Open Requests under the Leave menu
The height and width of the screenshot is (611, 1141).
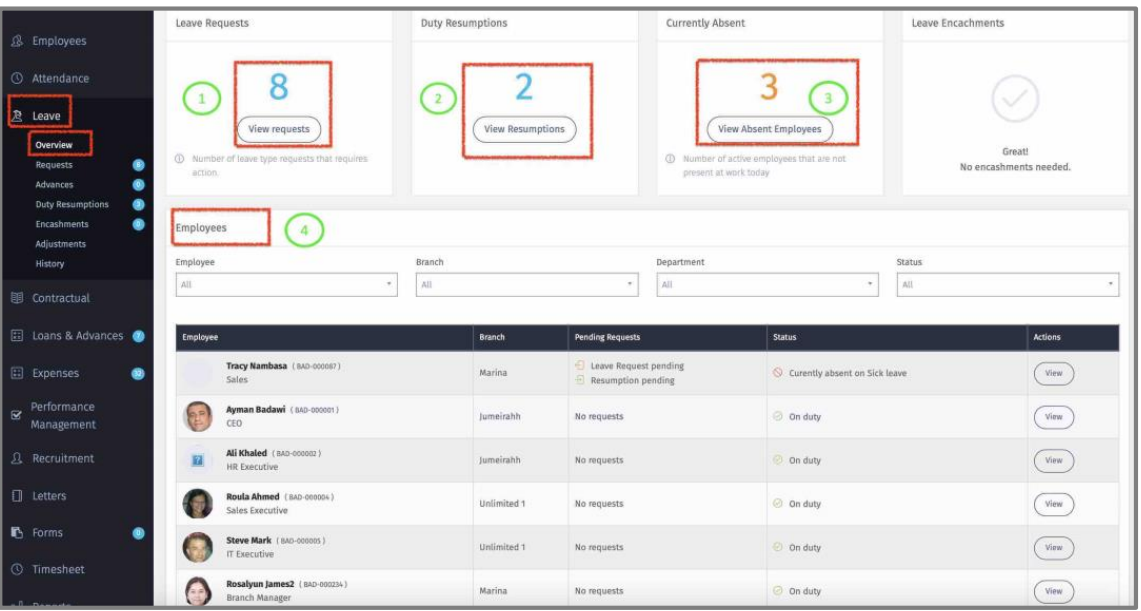point(54,165)
